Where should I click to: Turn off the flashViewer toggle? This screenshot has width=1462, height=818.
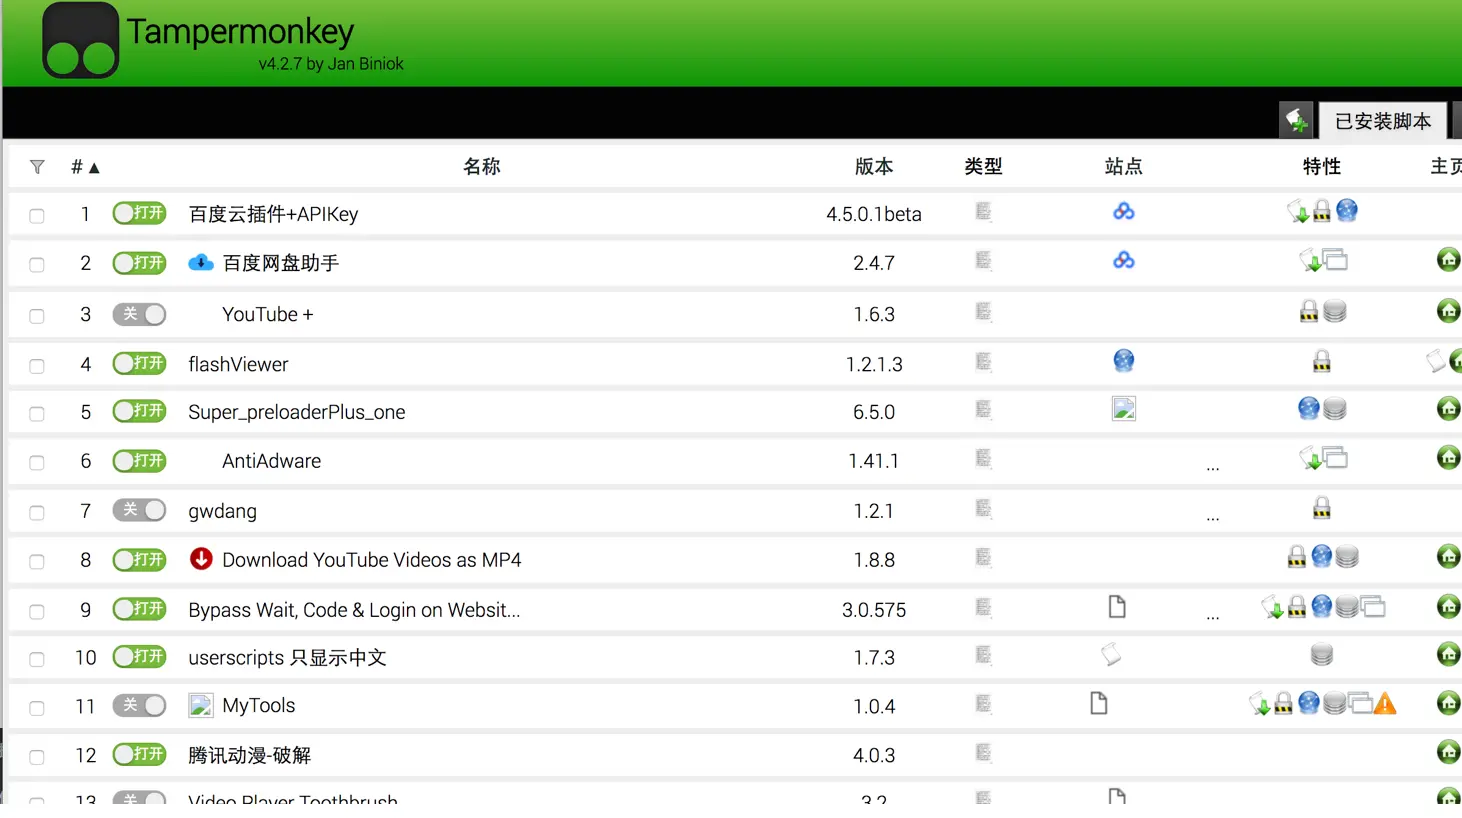pyautogui.click(x=139, y=363)
